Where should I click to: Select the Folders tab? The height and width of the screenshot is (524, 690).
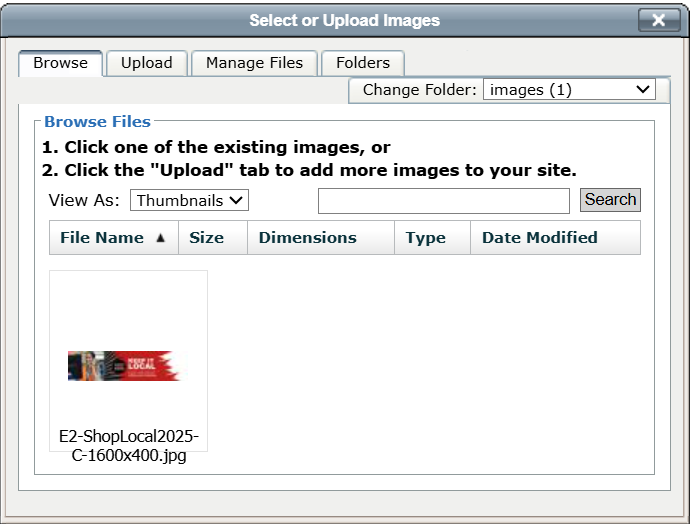362,63
